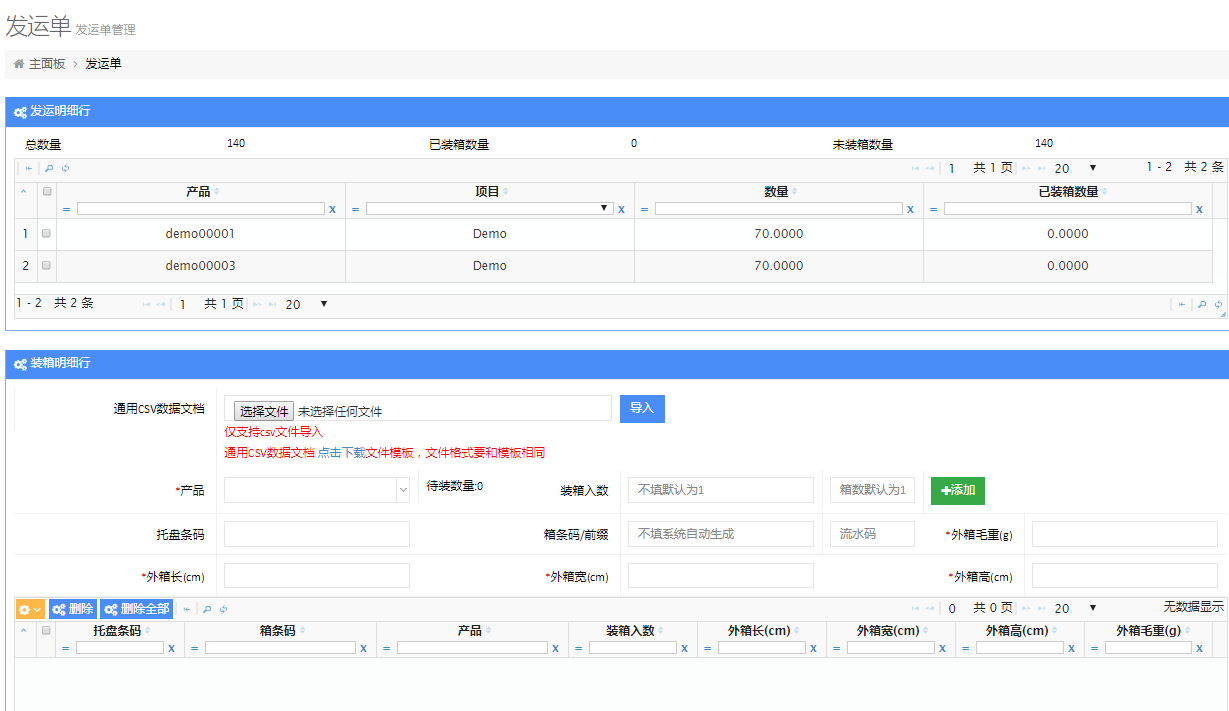Sort by the 数量 column header
The width and height of the screenshot is (1229, 711).
[776, 192]
